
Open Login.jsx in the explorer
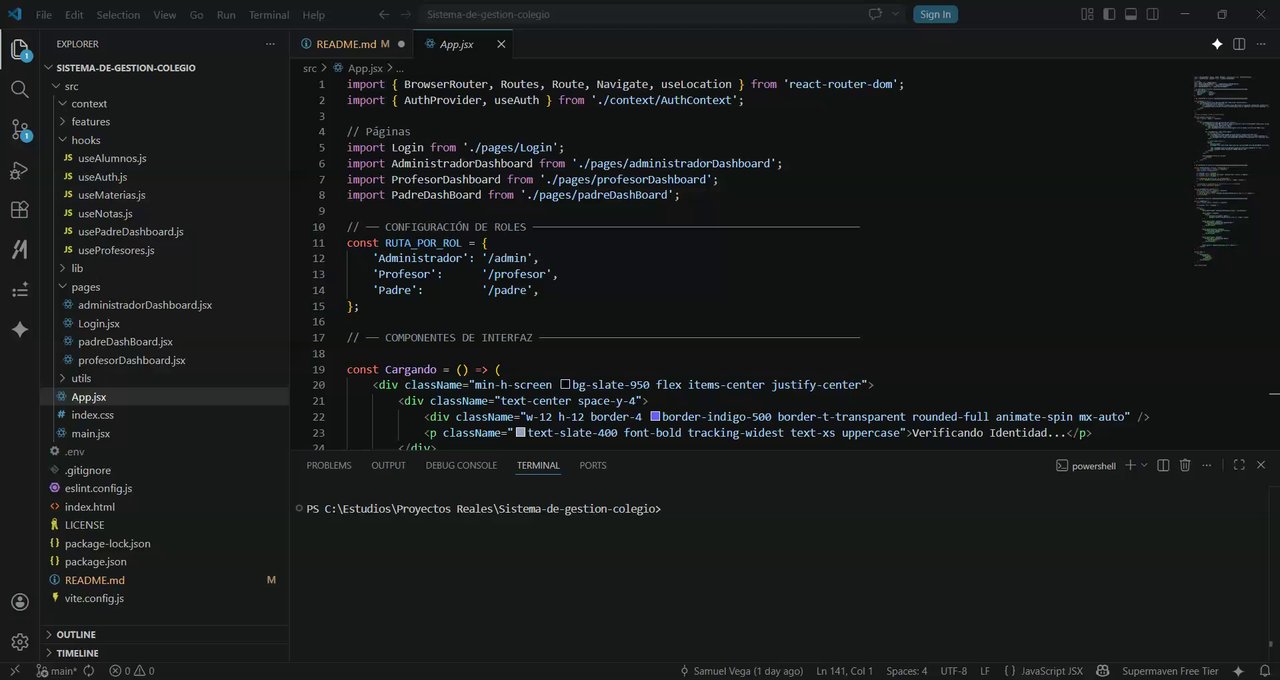(98, 323)
